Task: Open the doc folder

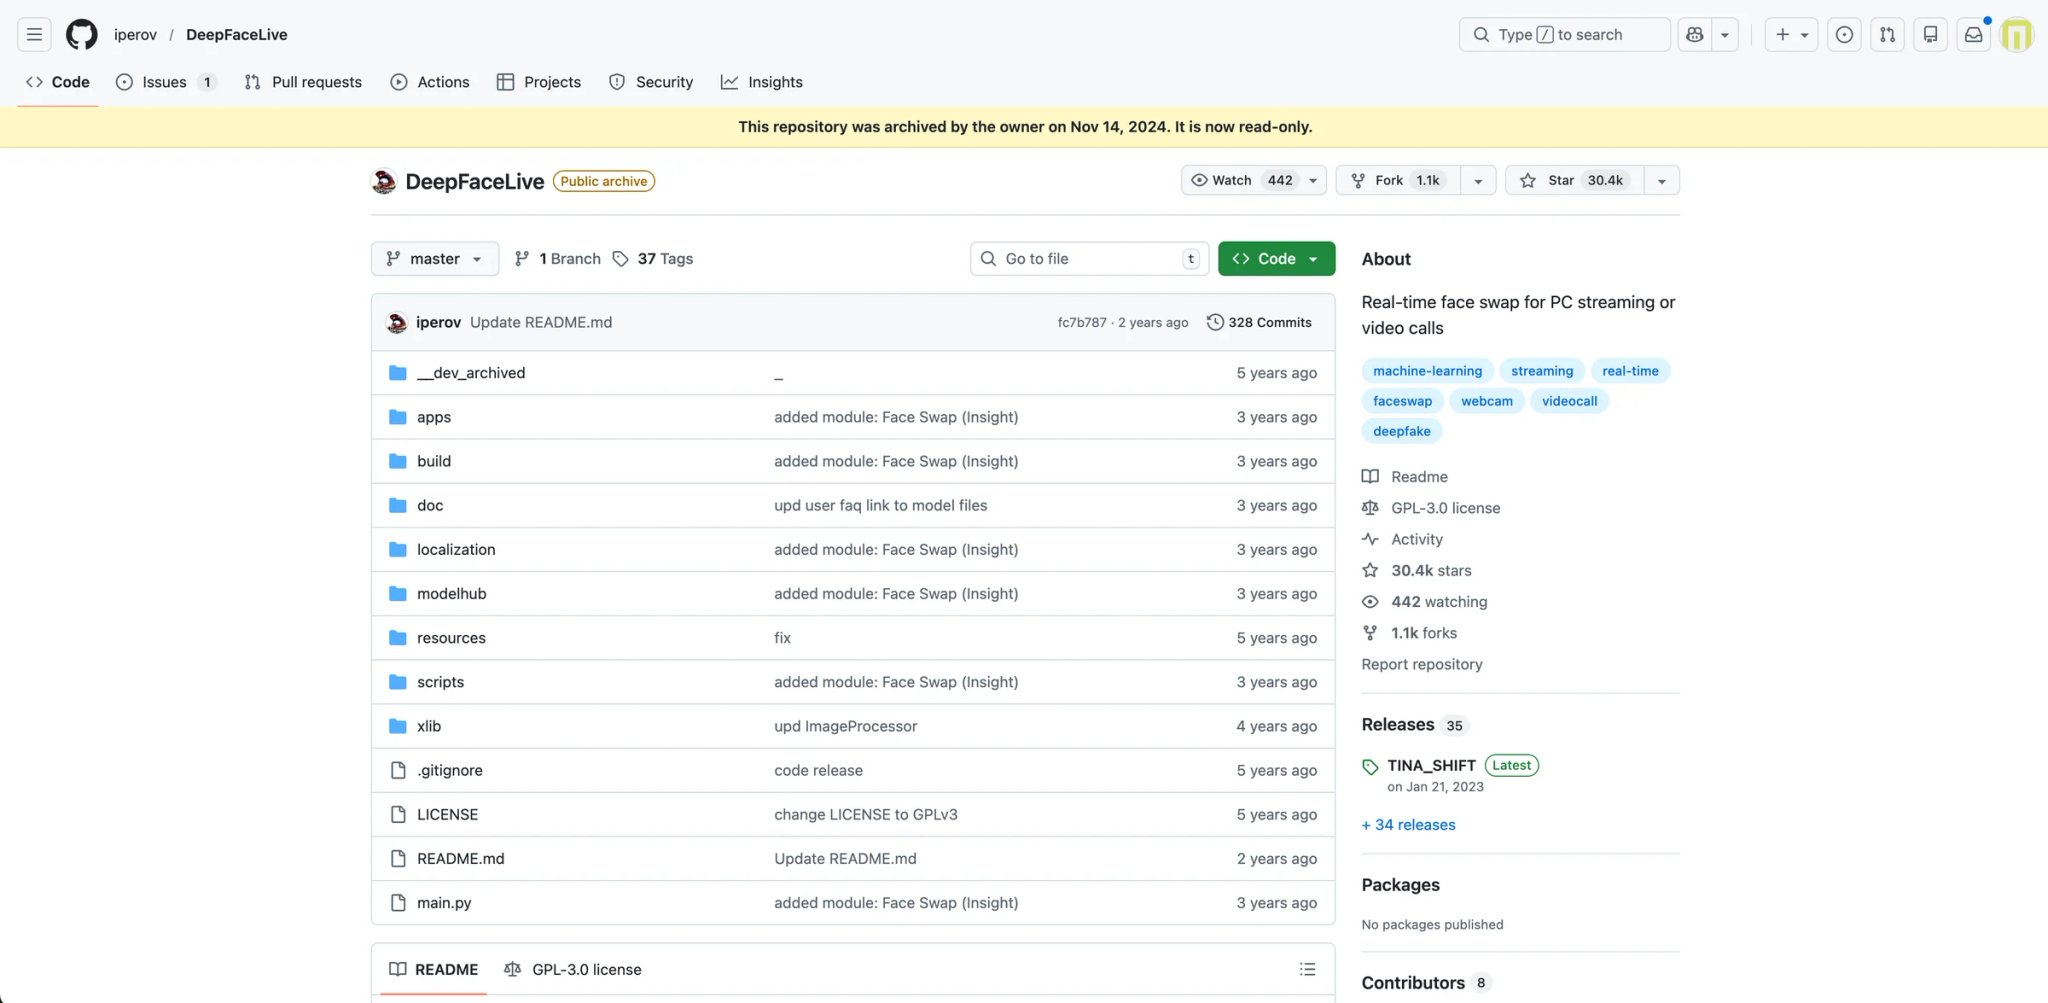Action: pos(430,505)
